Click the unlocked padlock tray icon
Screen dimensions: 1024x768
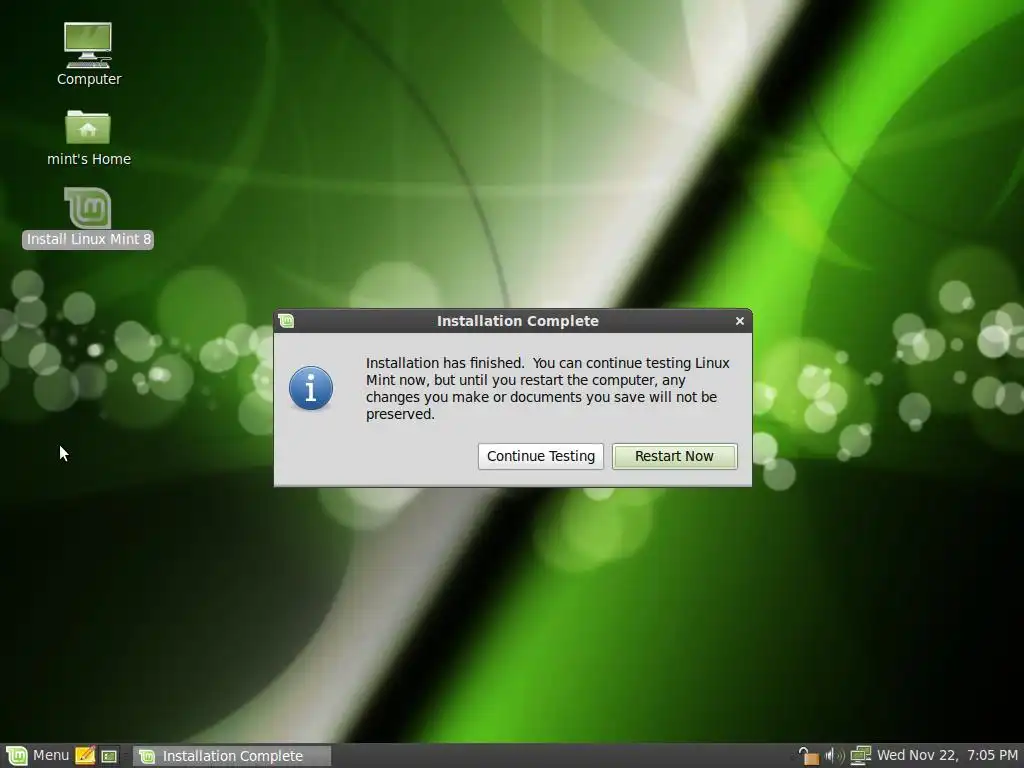point(808,756)
